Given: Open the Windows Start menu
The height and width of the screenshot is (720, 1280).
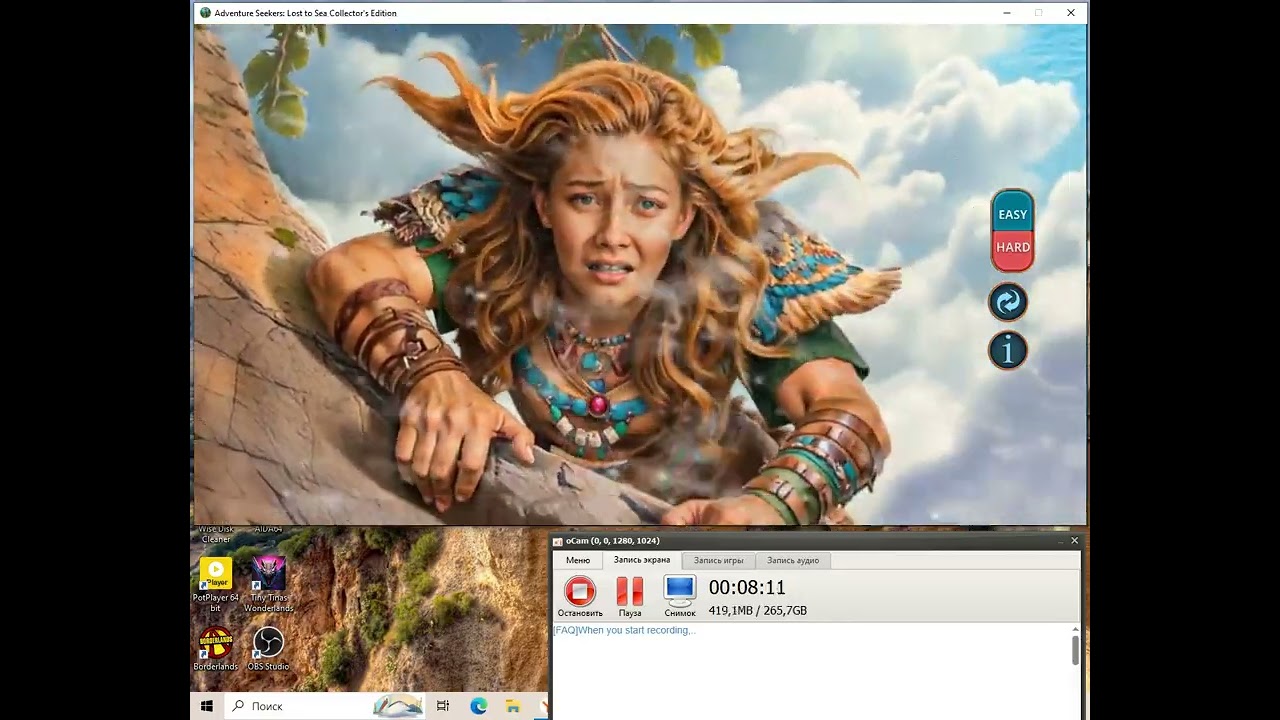Looking at the screenshot, I should [x=207, y=706].
